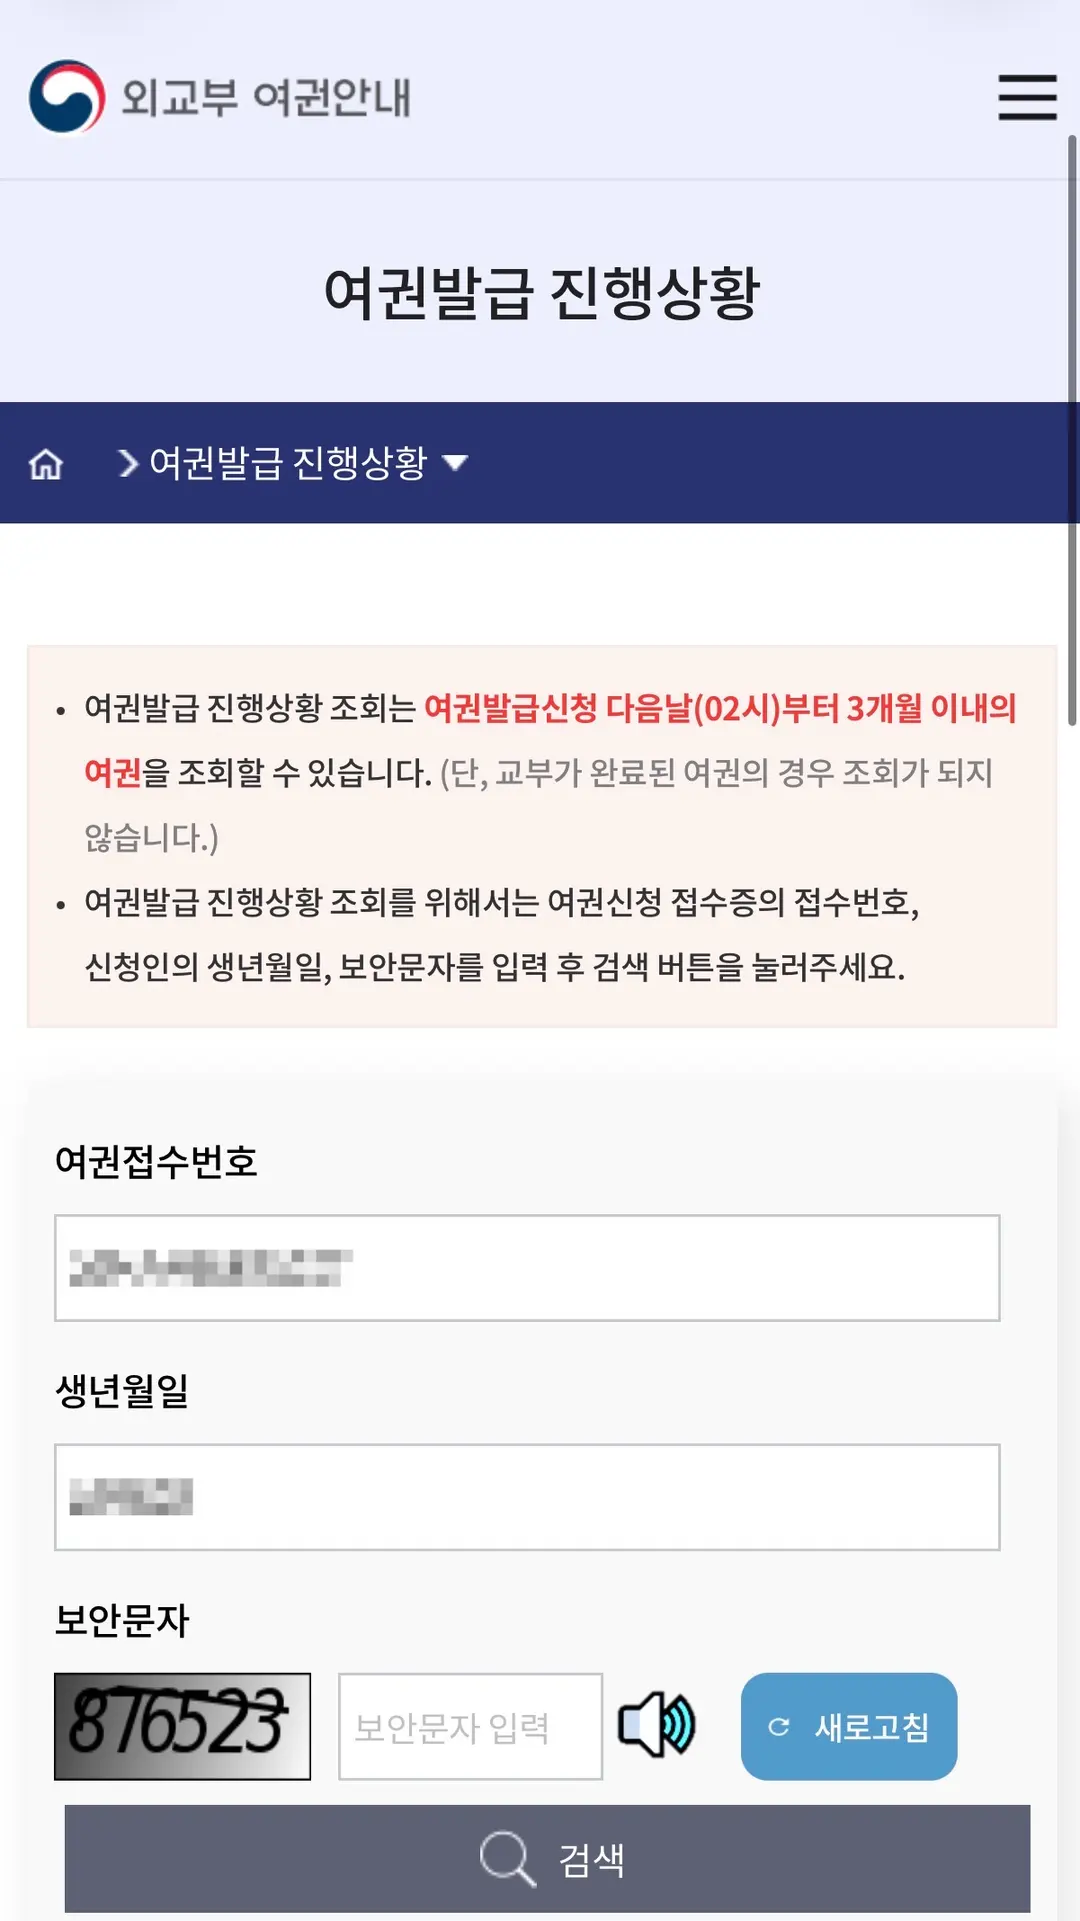Click the 여권발급 진행상황 page heading
Viewport: 1080px width, 1921px height.
coord(542,294)
